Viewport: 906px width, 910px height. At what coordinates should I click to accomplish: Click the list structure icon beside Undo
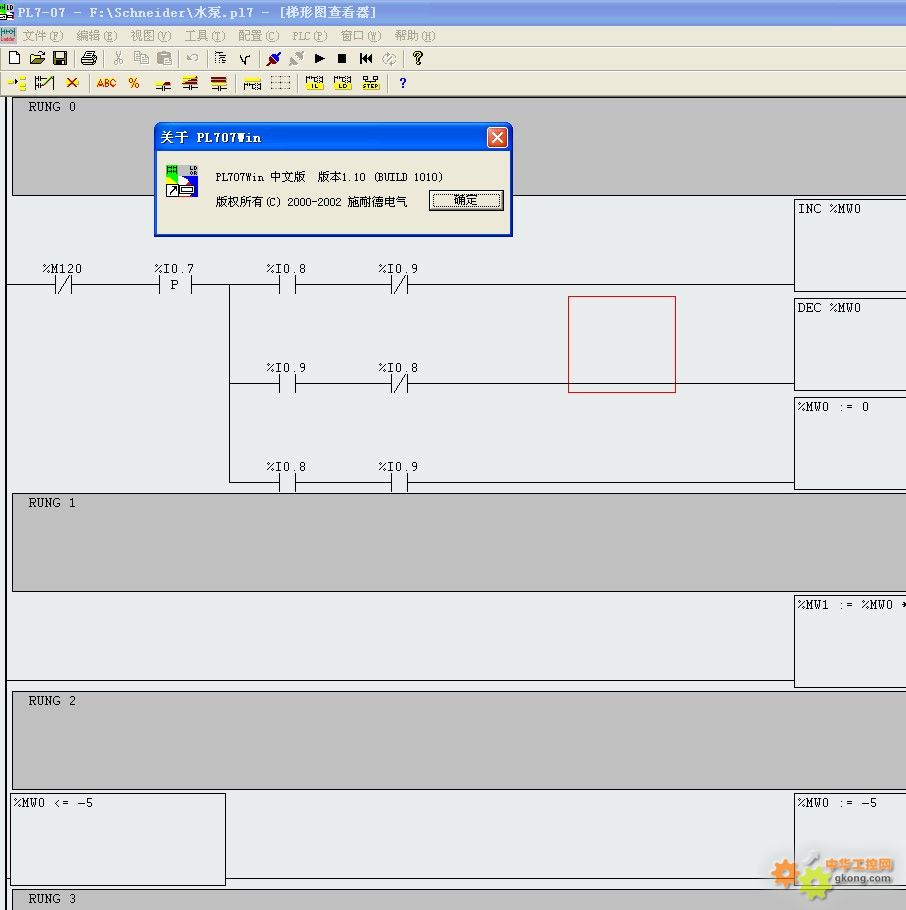pos(220,58)
